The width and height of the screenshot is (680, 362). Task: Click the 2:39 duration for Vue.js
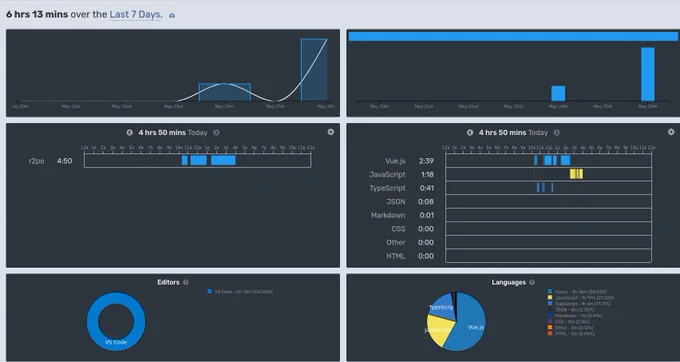pos(426,161)
